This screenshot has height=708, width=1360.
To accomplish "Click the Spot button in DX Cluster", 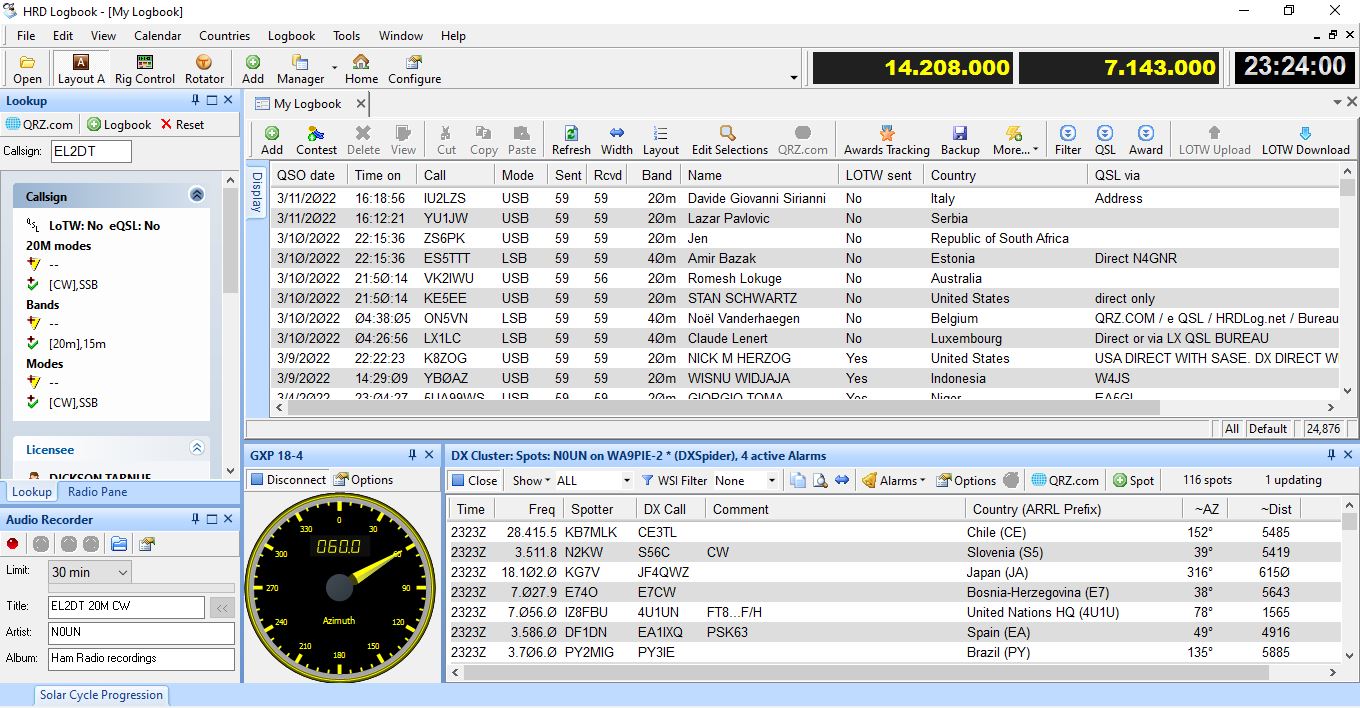I will [x=1133, y=480].
